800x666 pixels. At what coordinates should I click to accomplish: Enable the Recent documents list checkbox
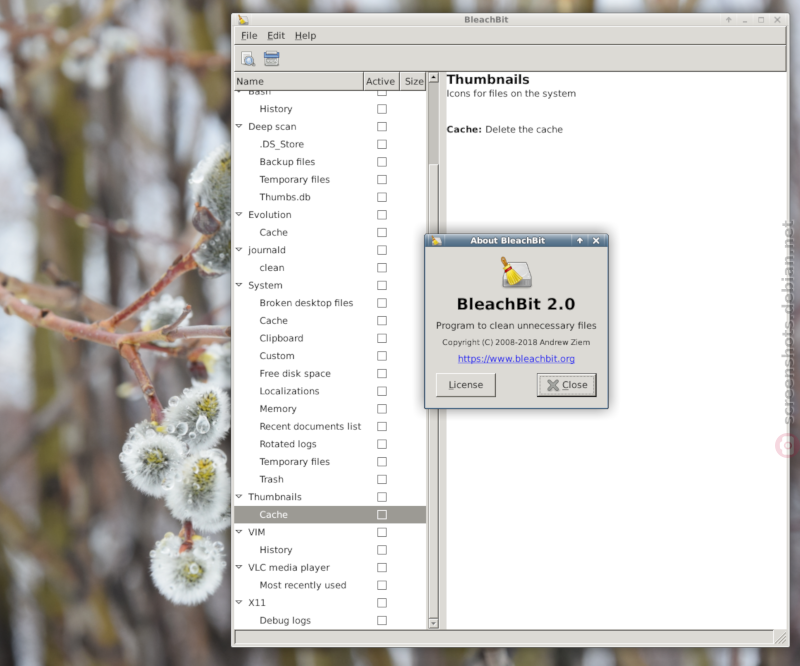click(x=382, y=426)
